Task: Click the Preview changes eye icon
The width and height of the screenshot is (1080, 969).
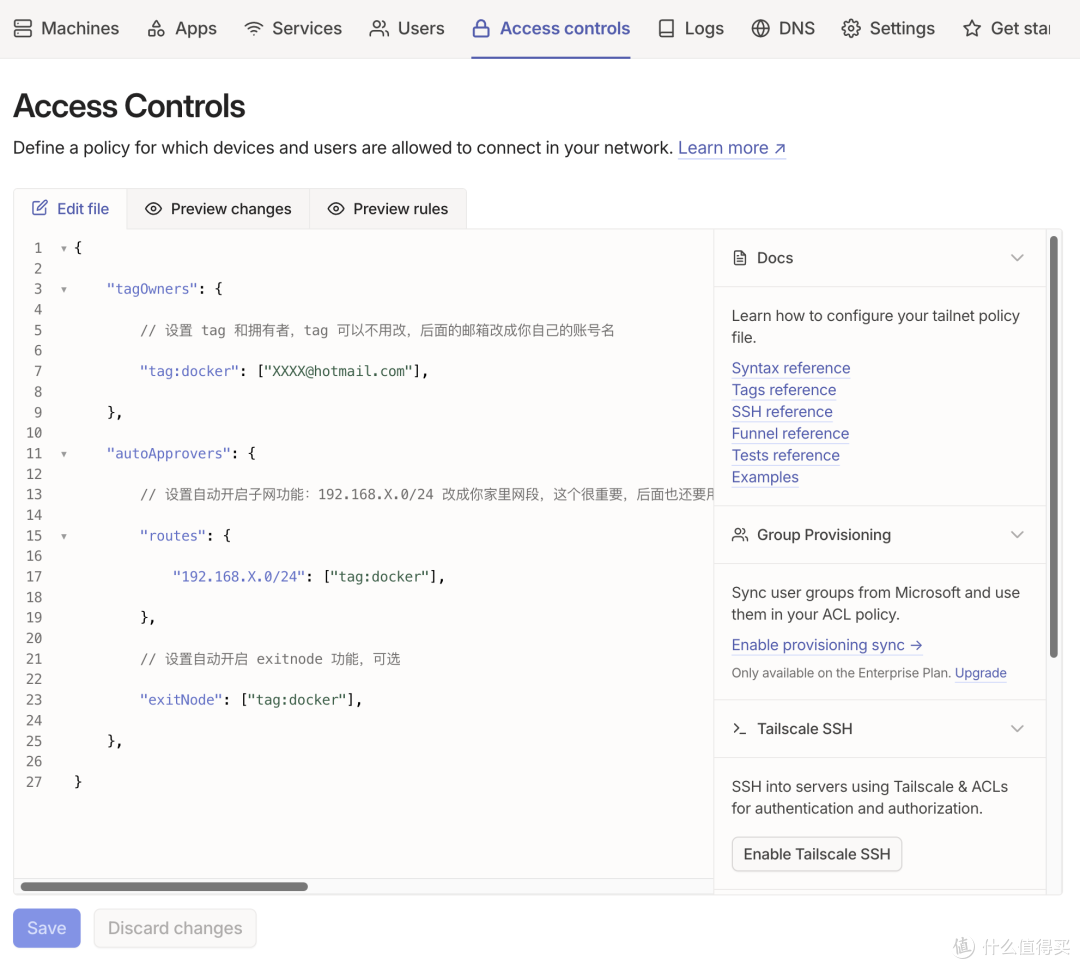Action: (x=154, y=209)
